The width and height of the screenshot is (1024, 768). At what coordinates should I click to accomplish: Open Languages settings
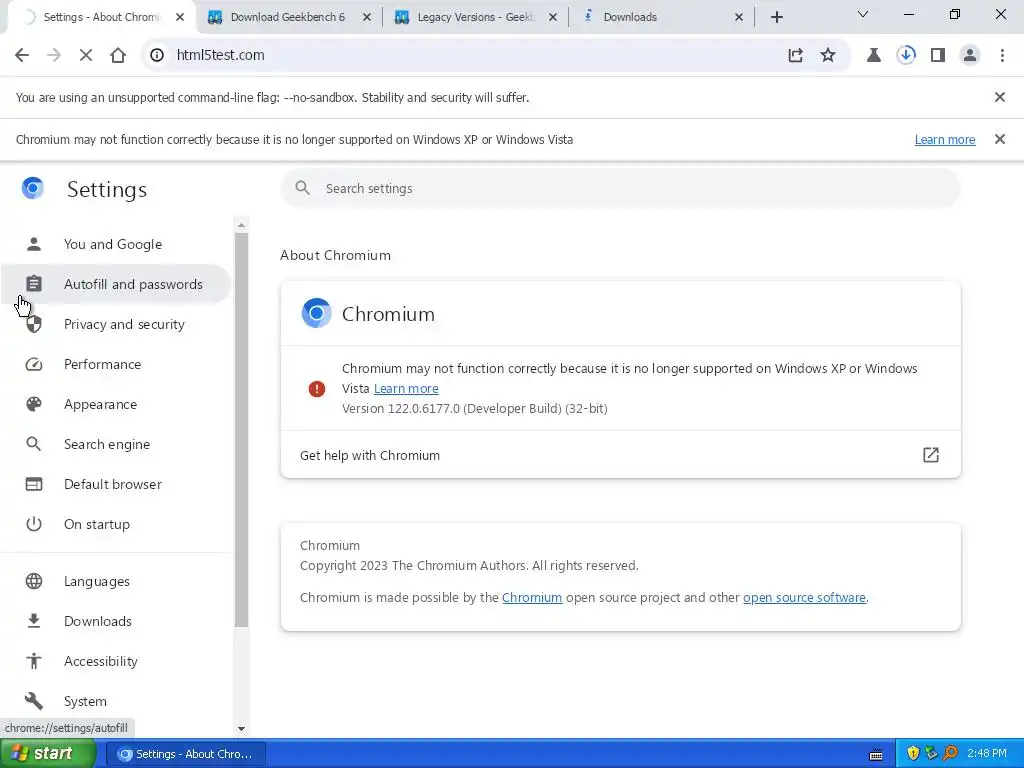pyautogui.click(x=116, y=581)
